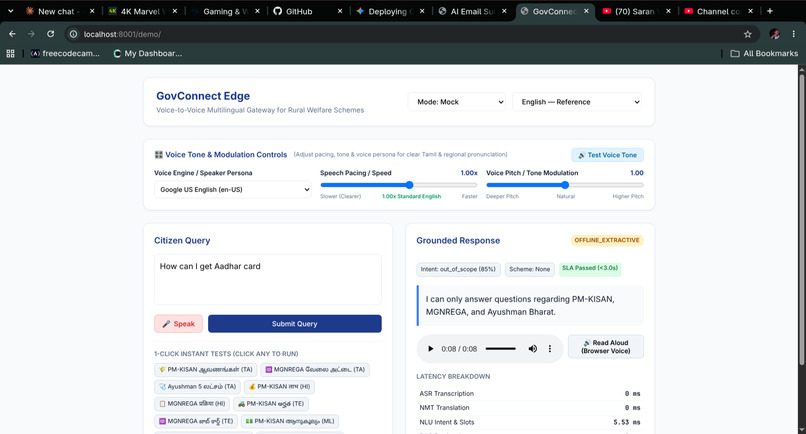Image resolution: width=806 pixels, height=434 pixels.
Task: Open the All Bookmarks folder
Action: point(764,53)
